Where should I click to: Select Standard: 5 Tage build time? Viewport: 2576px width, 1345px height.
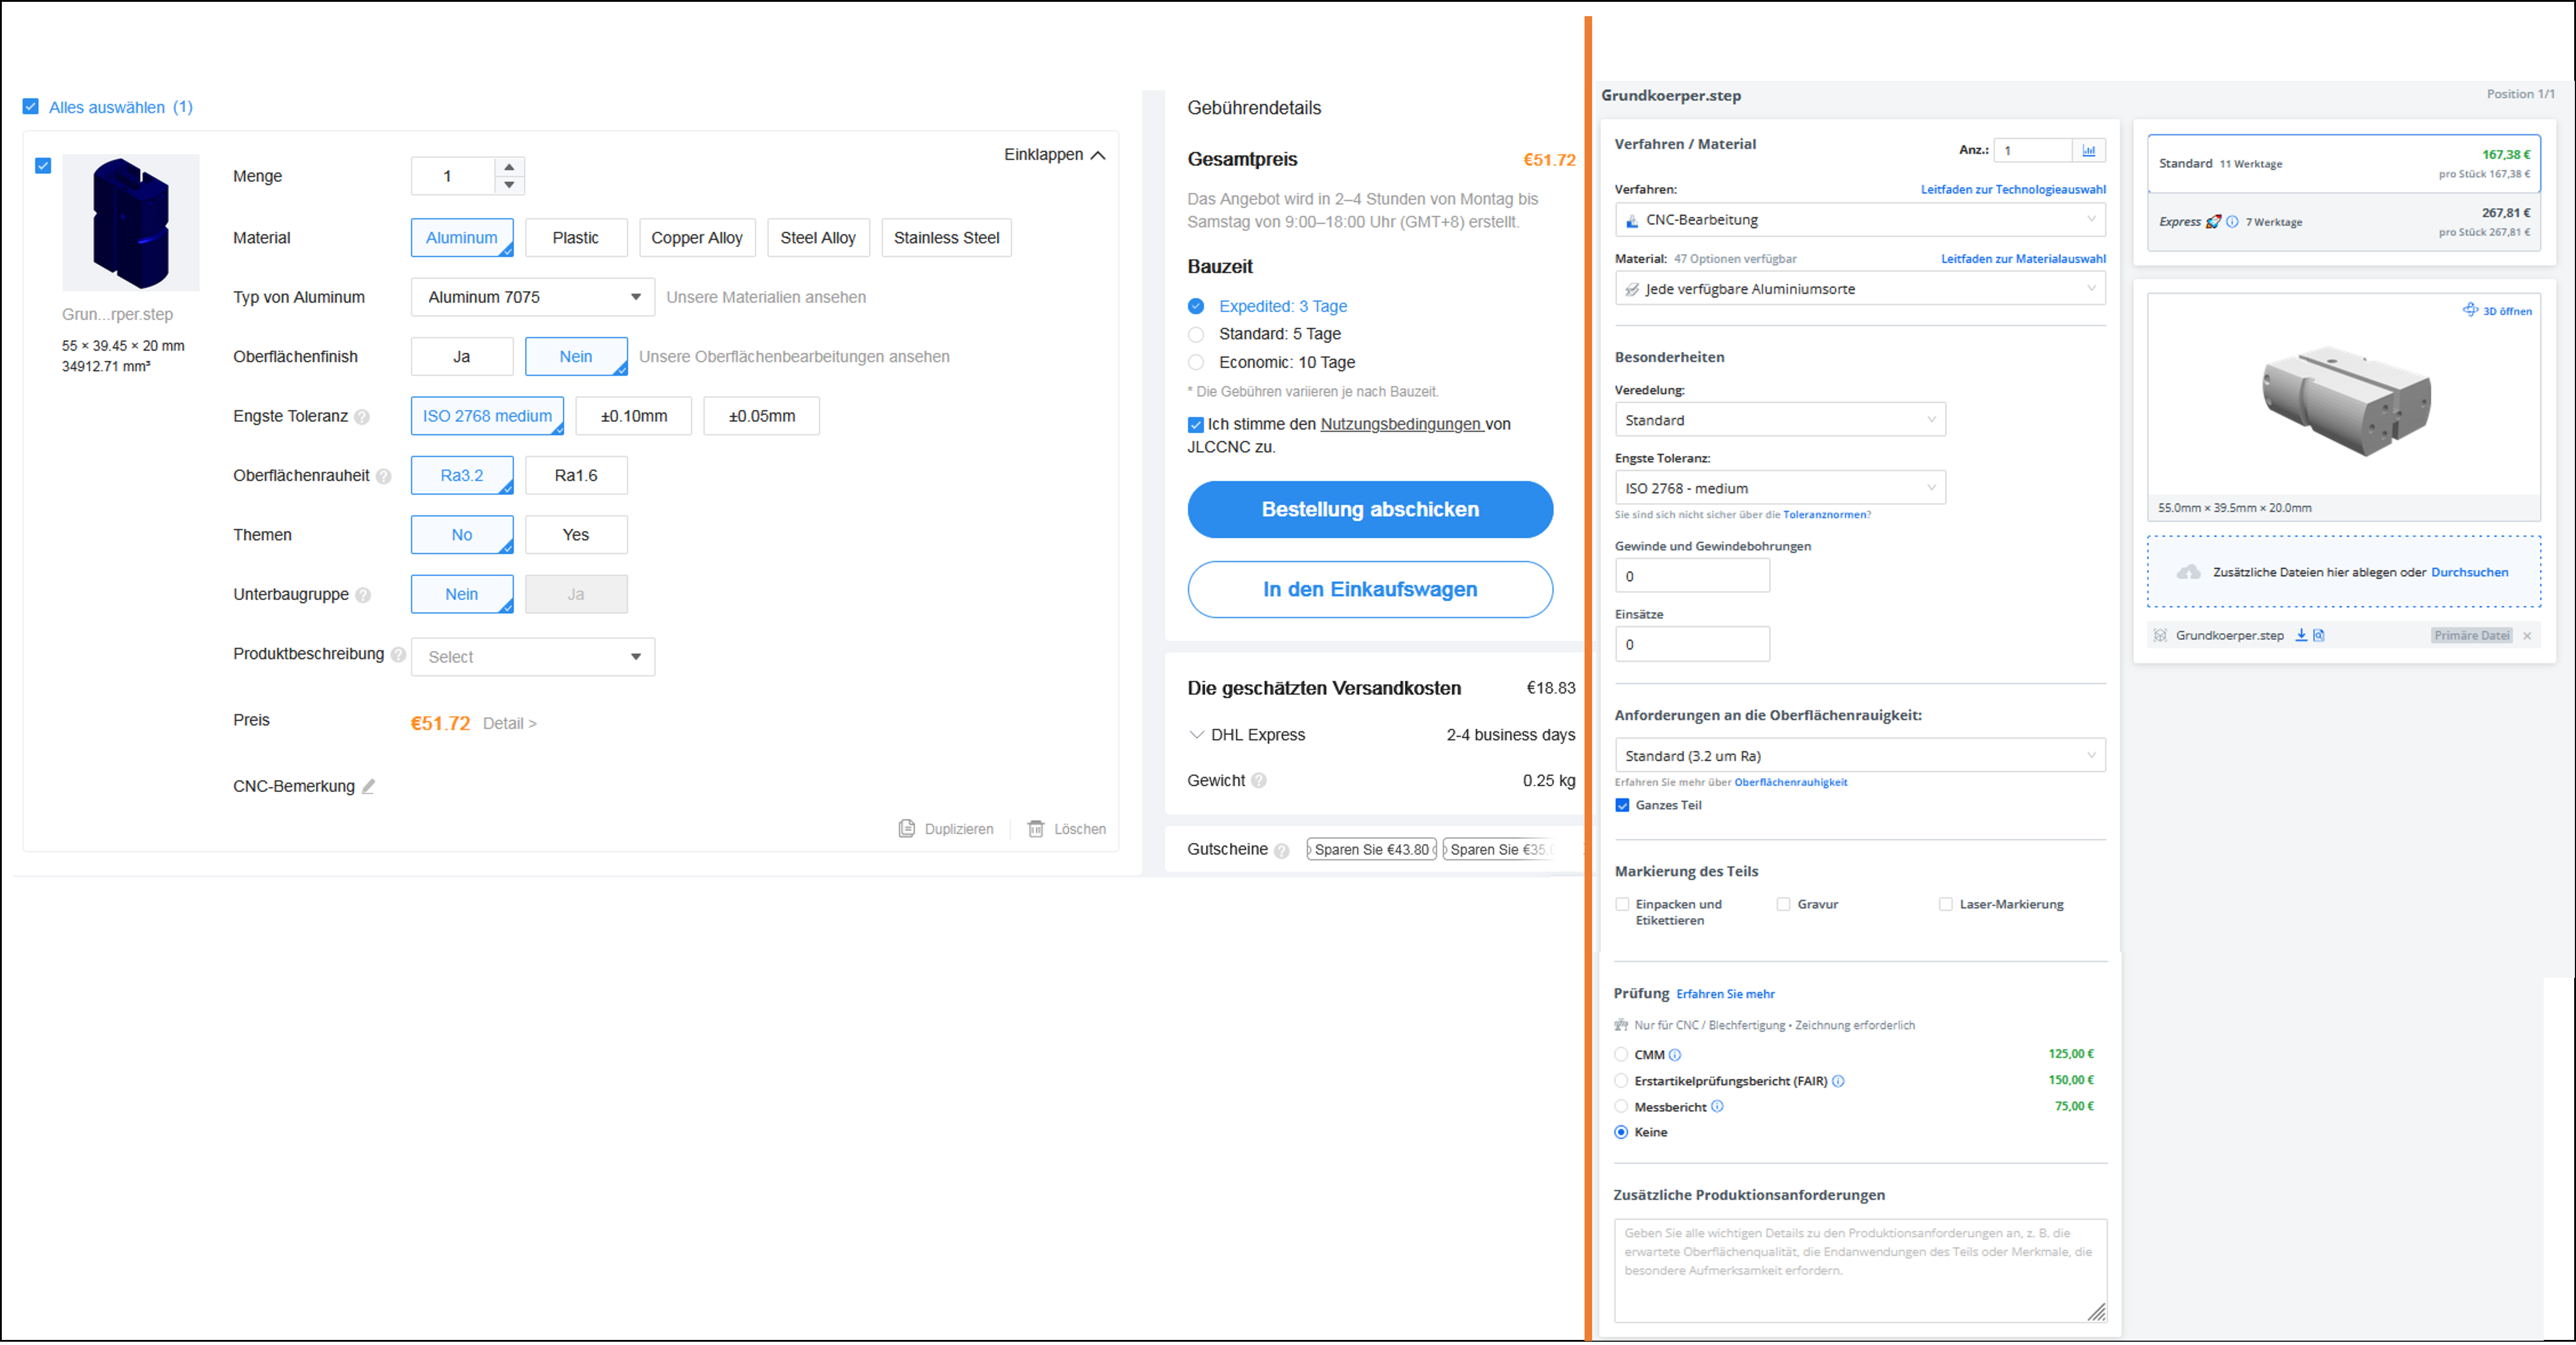pos(1196,335)
